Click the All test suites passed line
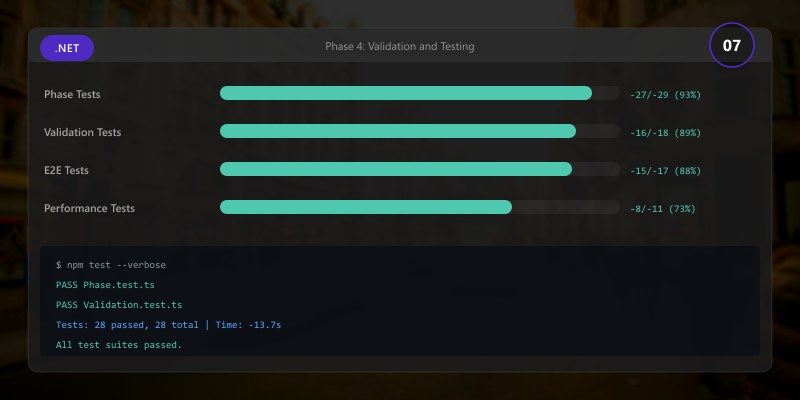 click(x=119, y=345)
